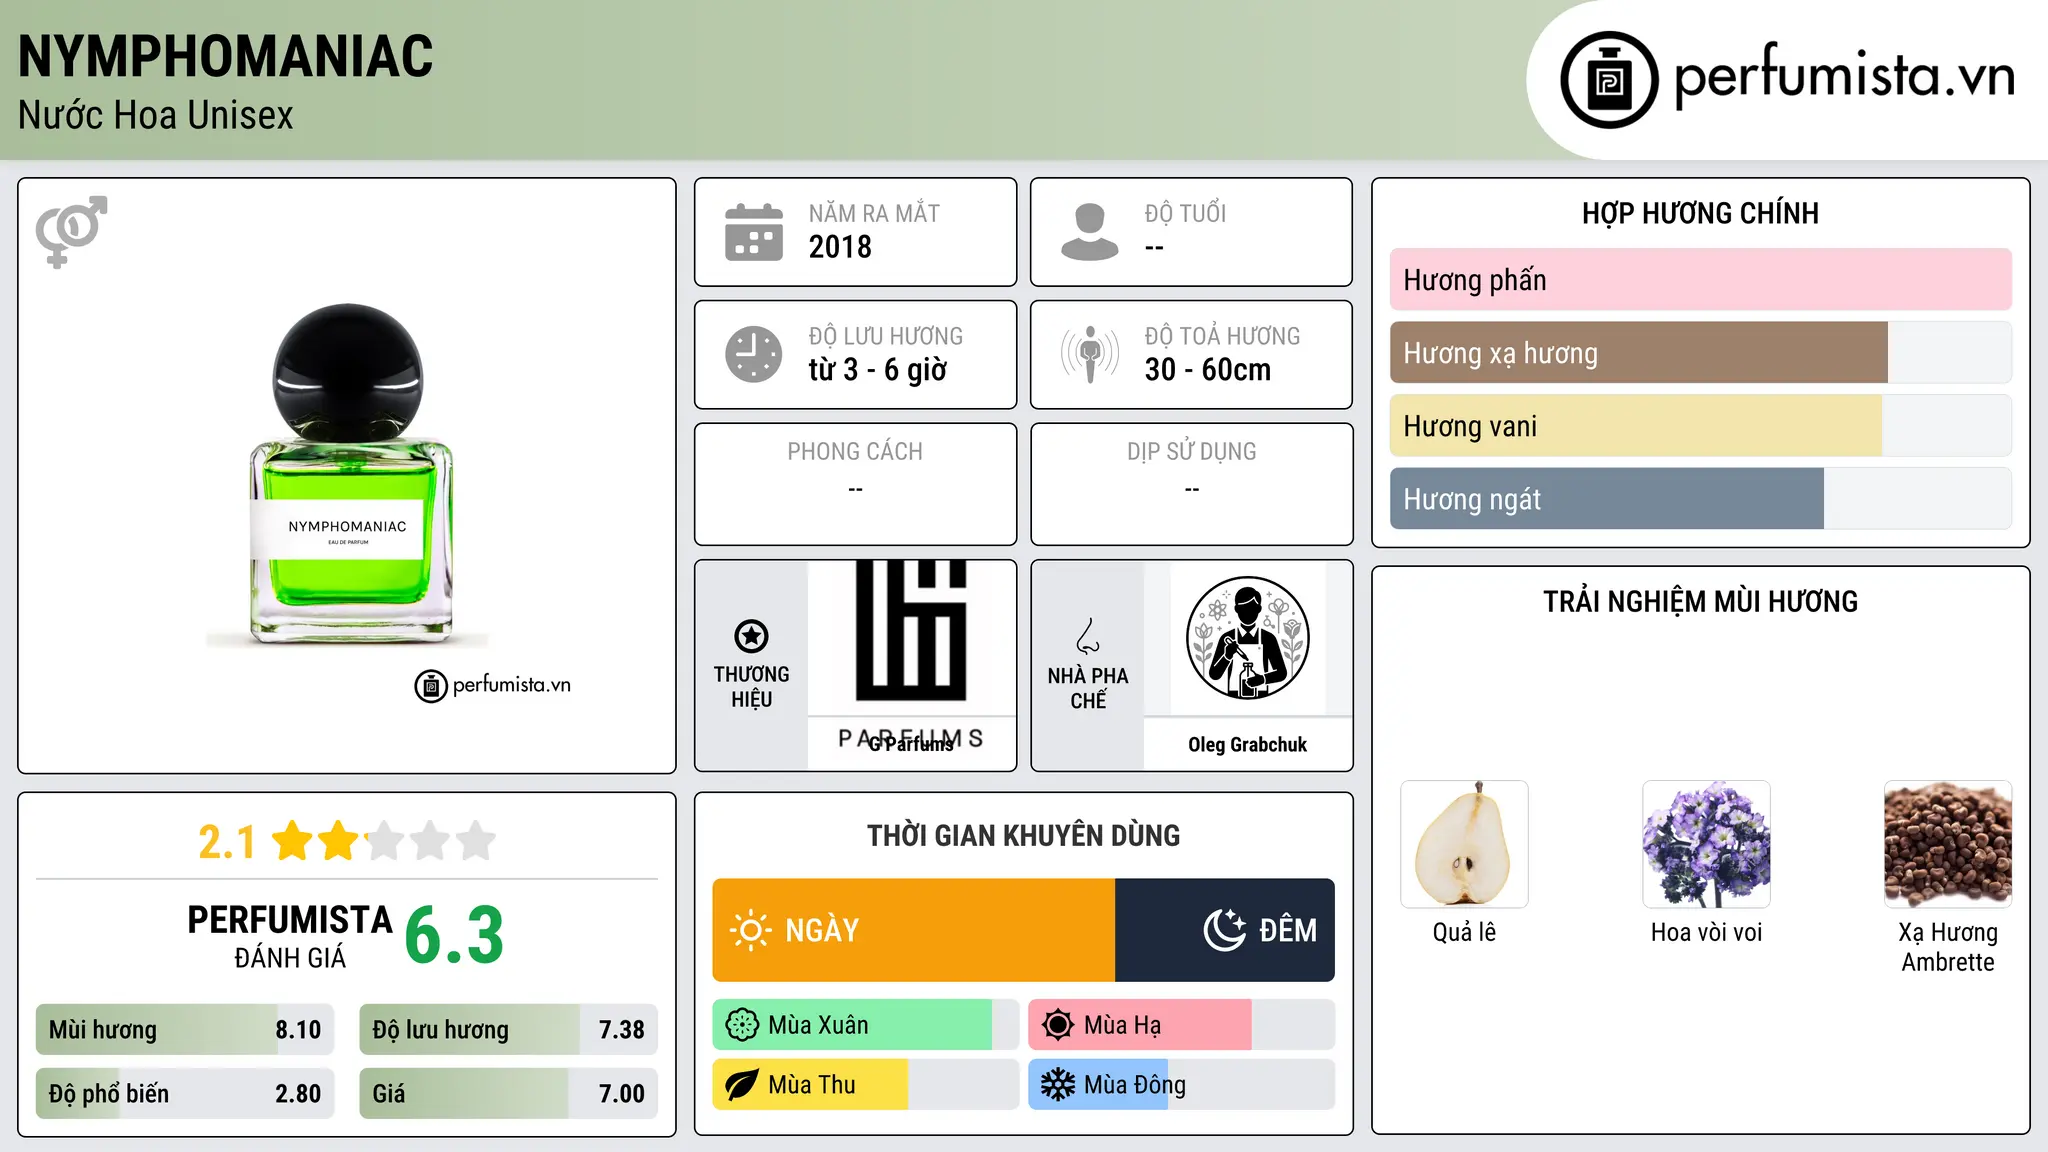
Task: Open the Xạ Hương Ambrette note image
Action: click(1948, 844)
